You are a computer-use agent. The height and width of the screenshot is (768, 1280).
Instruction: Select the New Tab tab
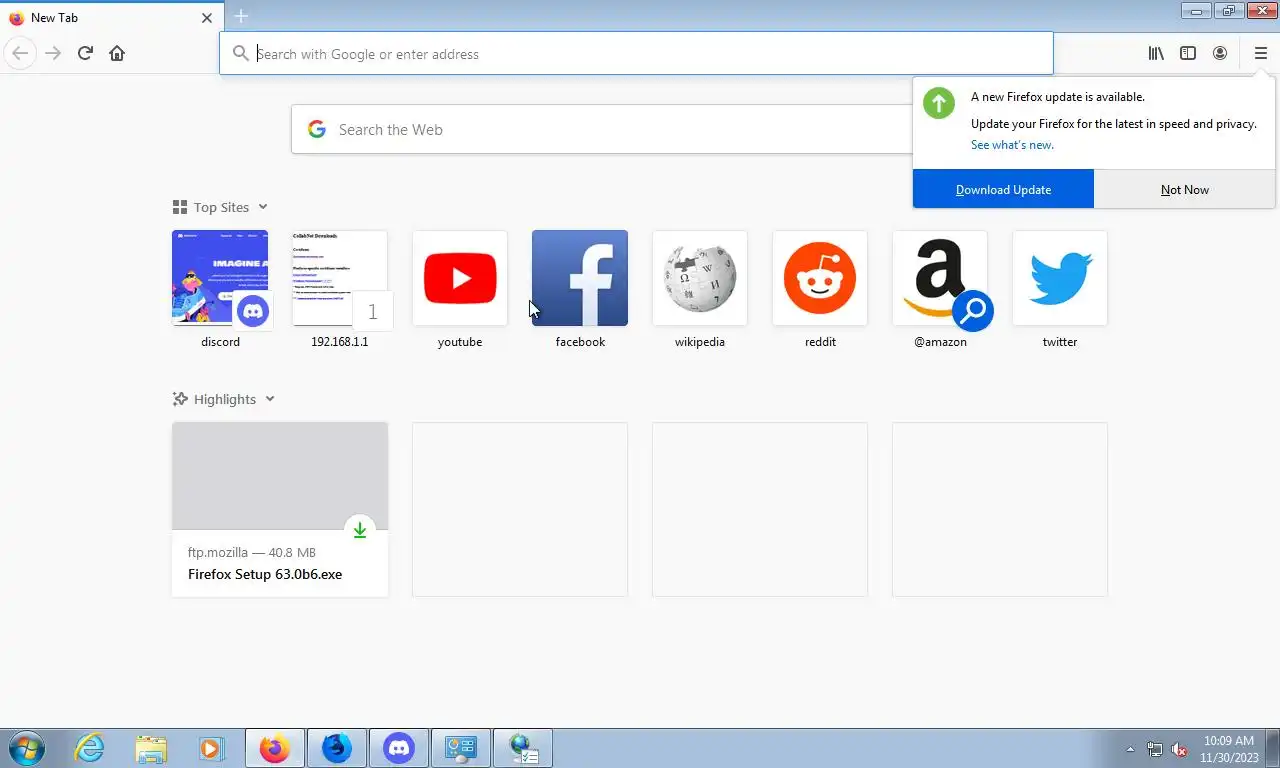(110, 18)
